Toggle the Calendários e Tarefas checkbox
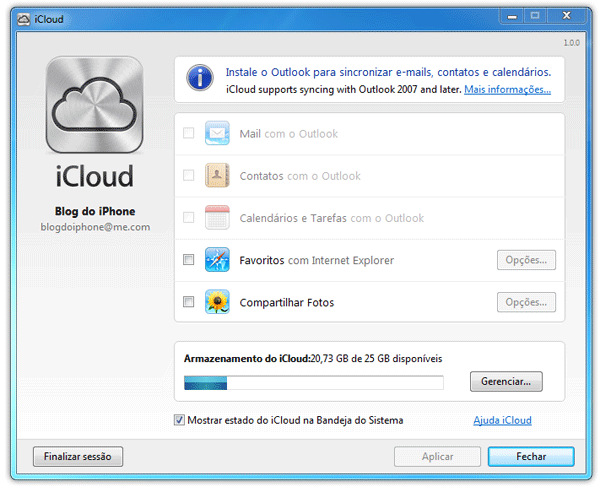 pos(188,217)
